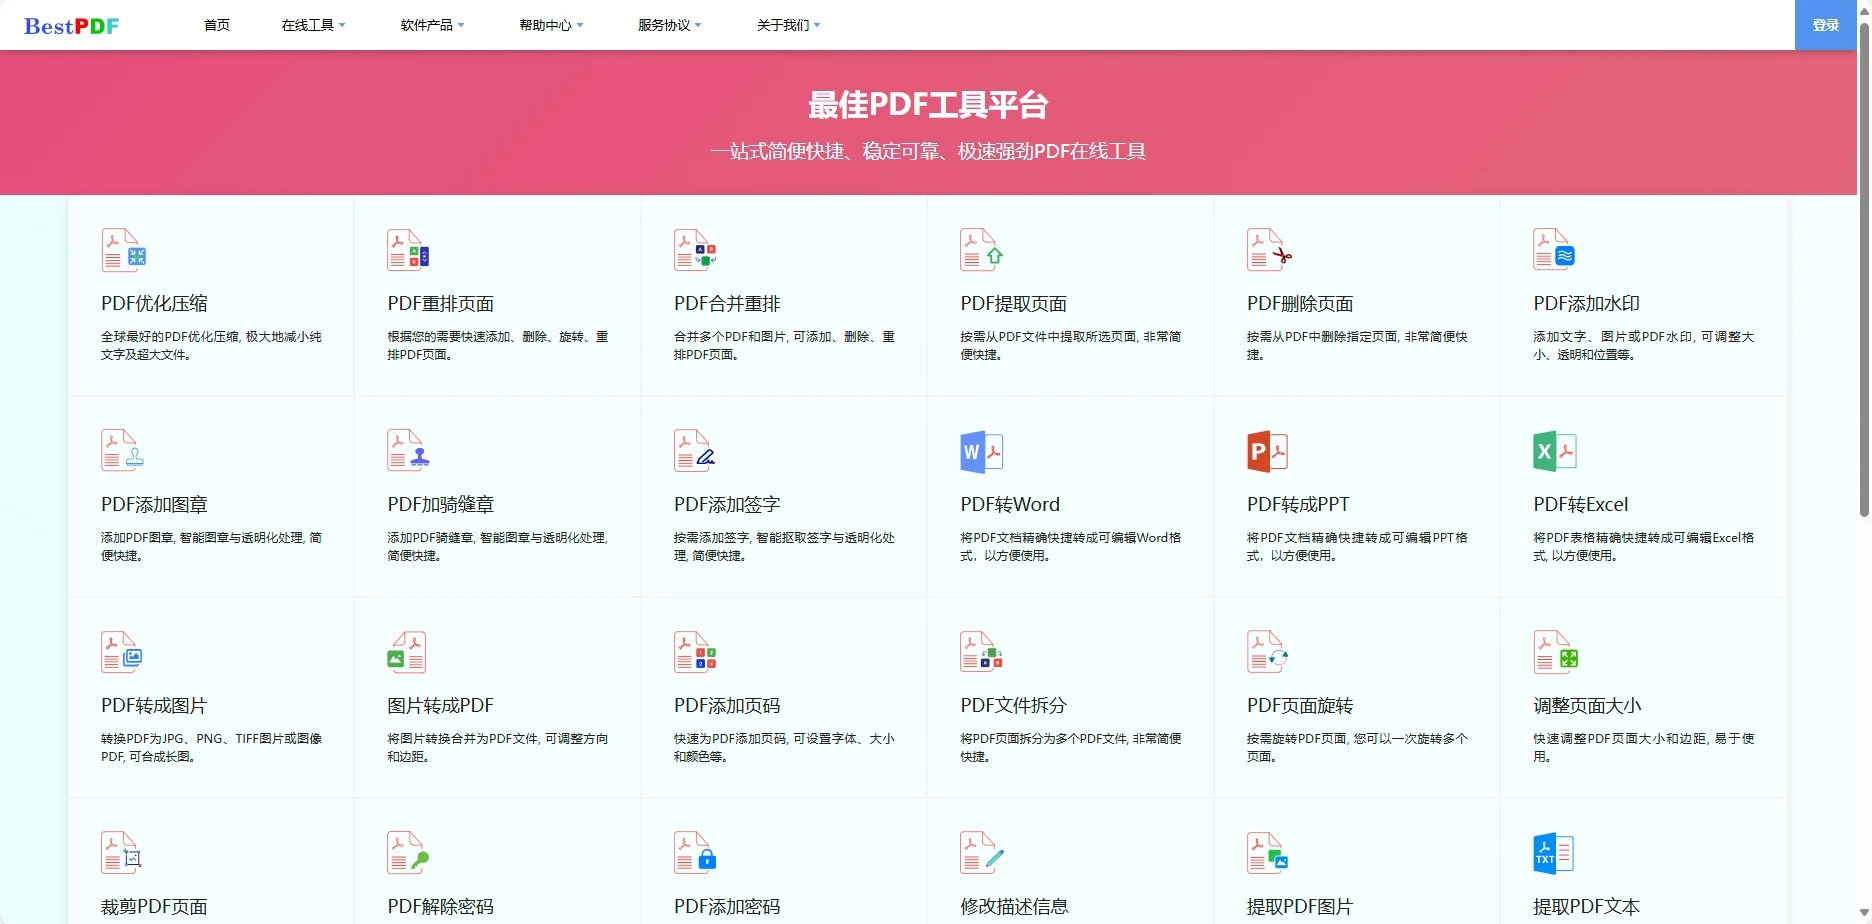Open the PDF解除密码 key icon
The image size is (1872, 924).
tap(408, 853)
